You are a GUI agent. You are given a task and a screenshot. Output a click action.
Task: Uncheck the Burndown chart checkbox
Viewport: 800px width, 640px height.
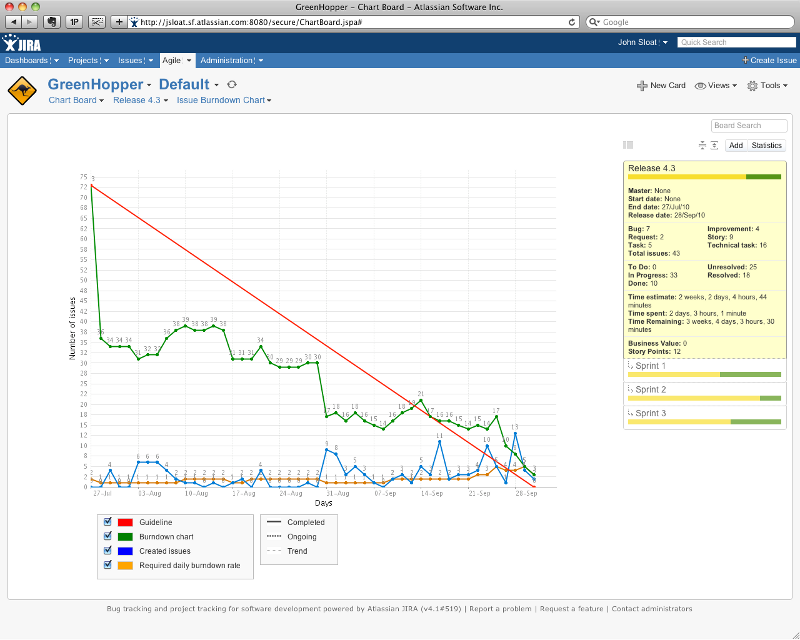[108, 536]
